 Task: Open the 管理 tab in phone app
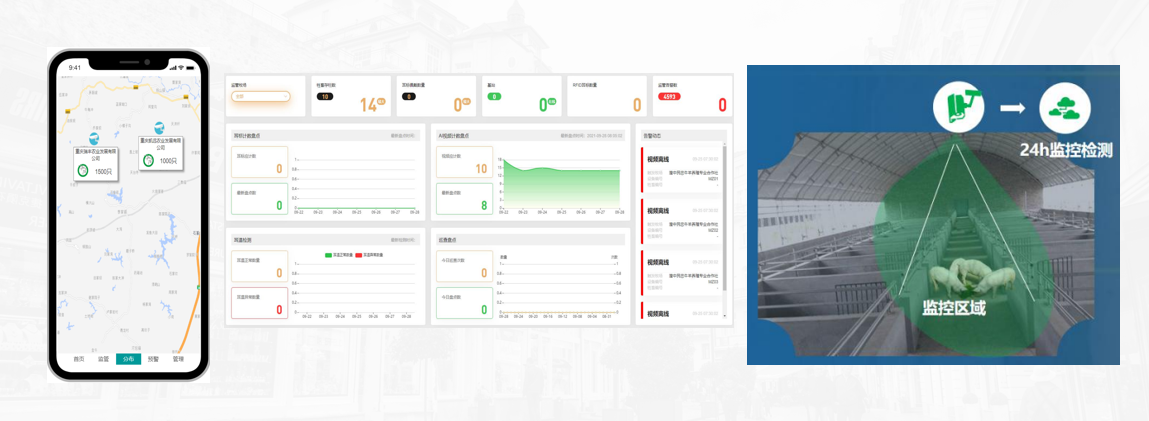point(178,359)
